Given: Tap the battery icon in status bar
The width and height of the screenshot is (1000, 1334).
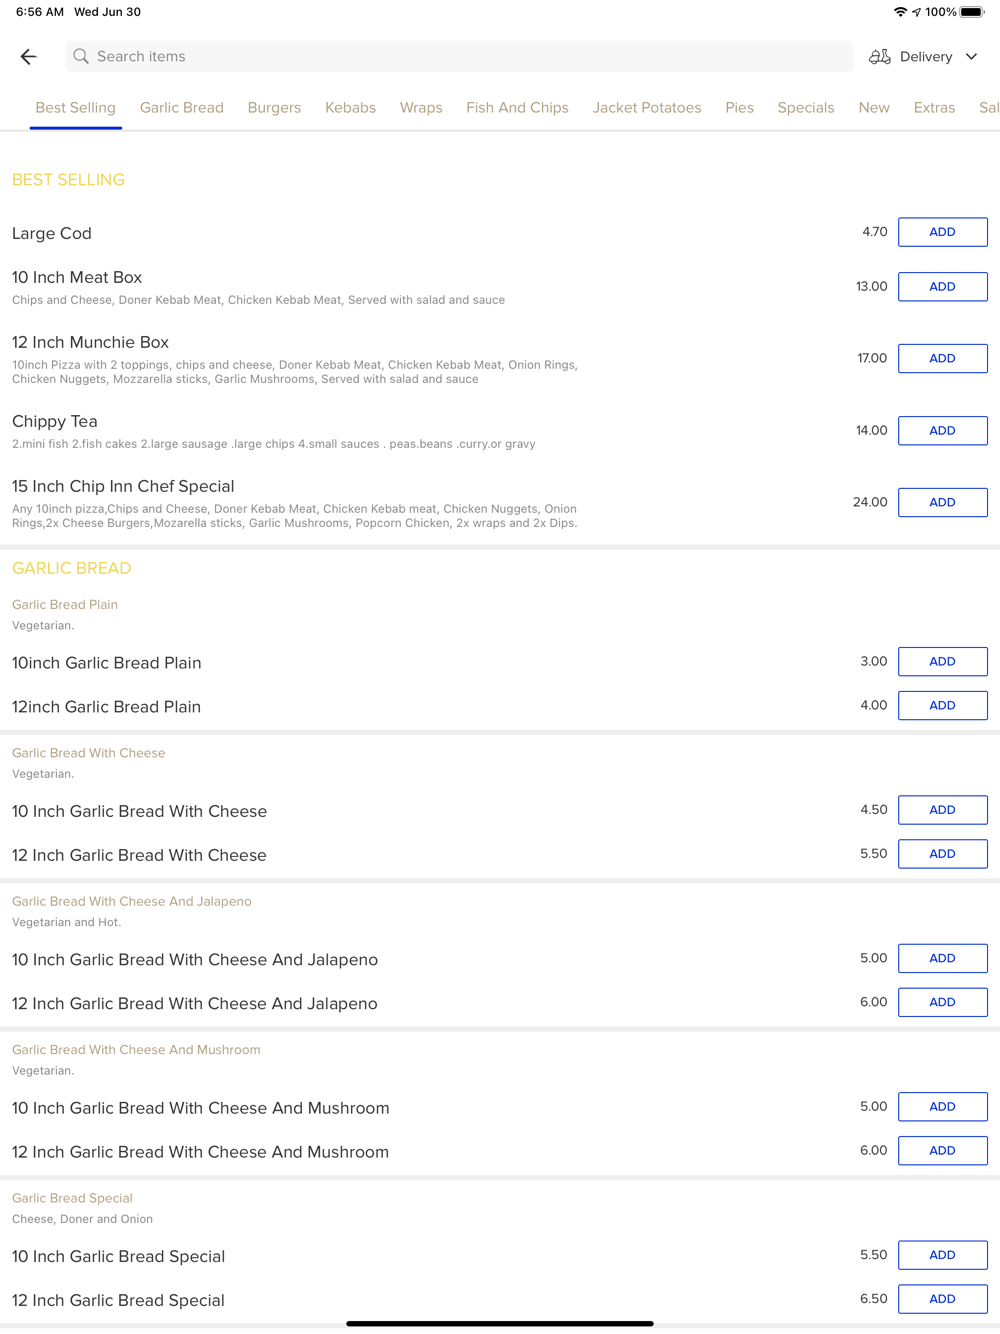Looking at the screenshot, I should [972, 12].
